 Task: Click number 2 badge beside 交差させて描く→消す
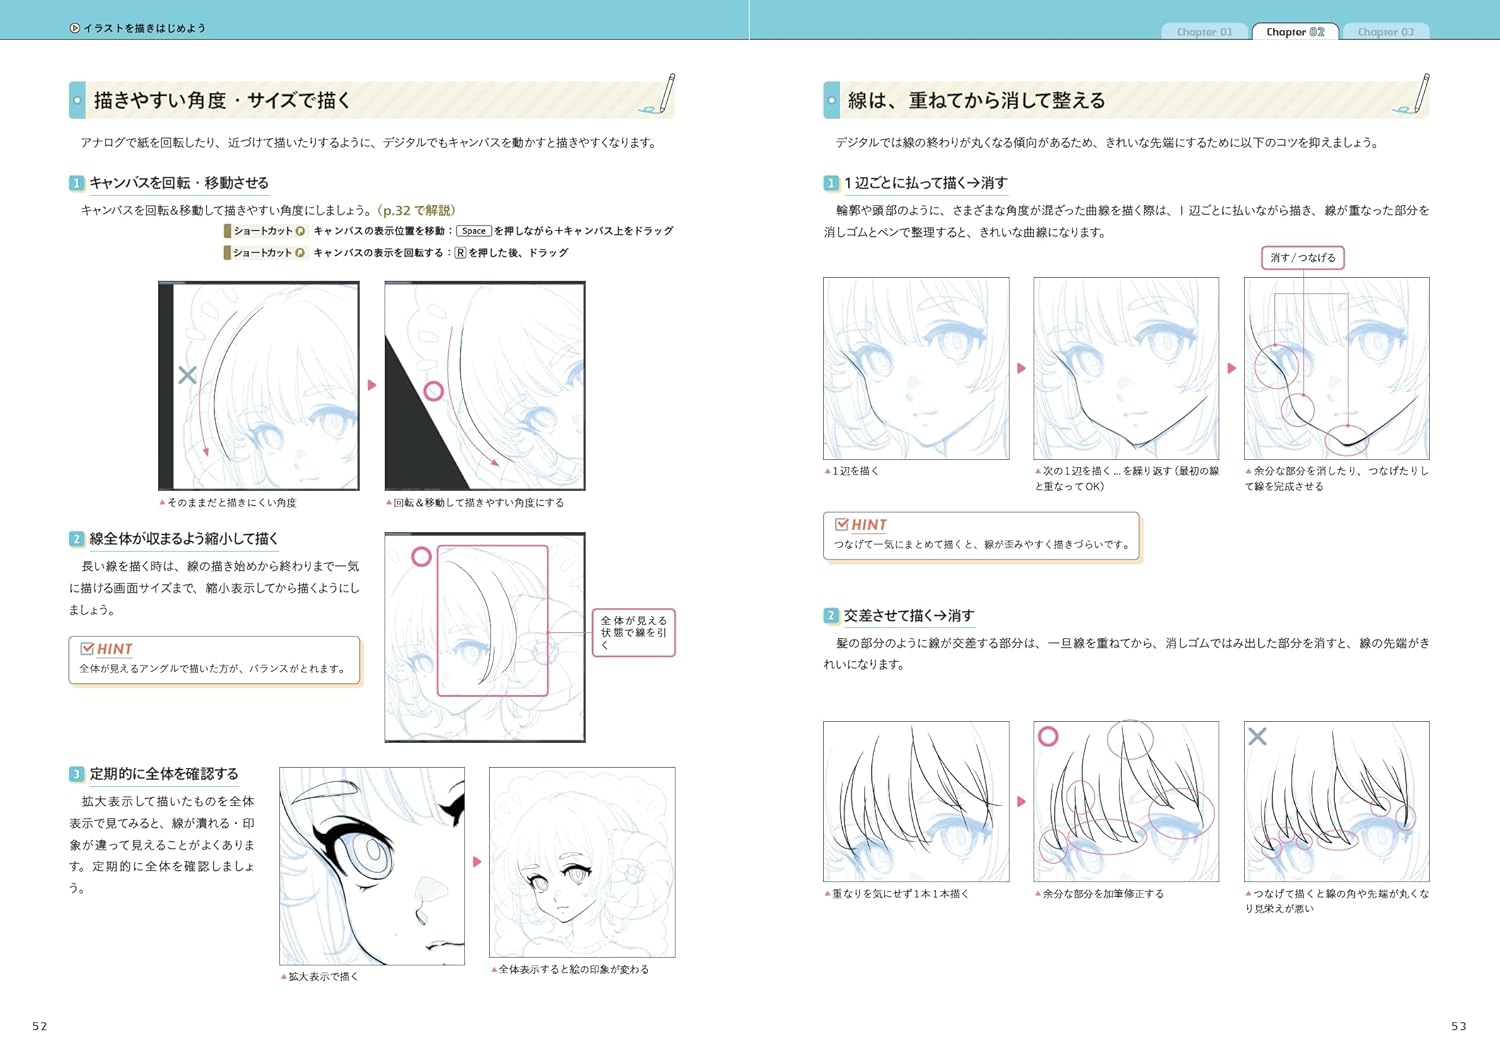(831, 616)
